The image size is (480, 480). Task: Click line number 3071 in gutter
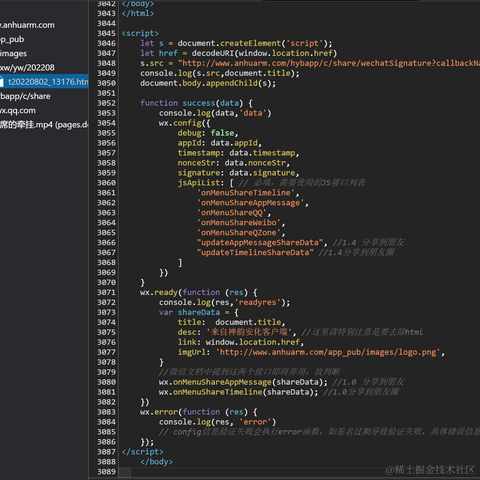pyautogui.click(x=106, y=292)
